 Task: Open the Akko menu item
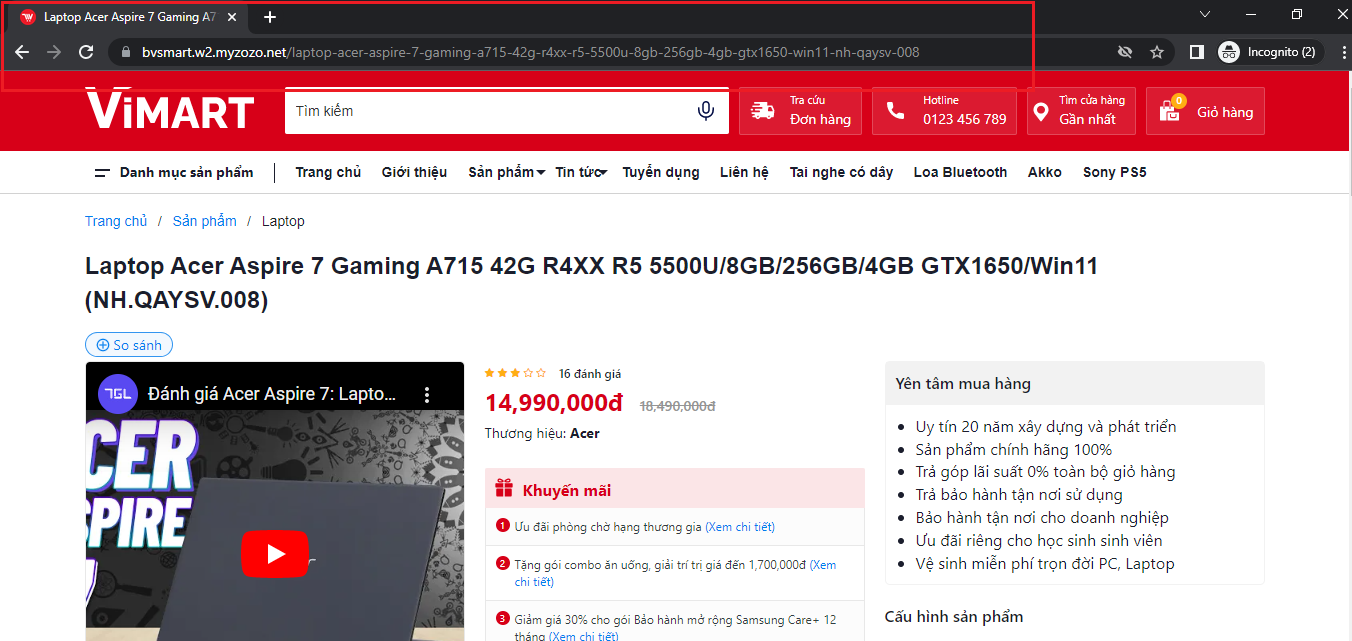[1045, 172]
